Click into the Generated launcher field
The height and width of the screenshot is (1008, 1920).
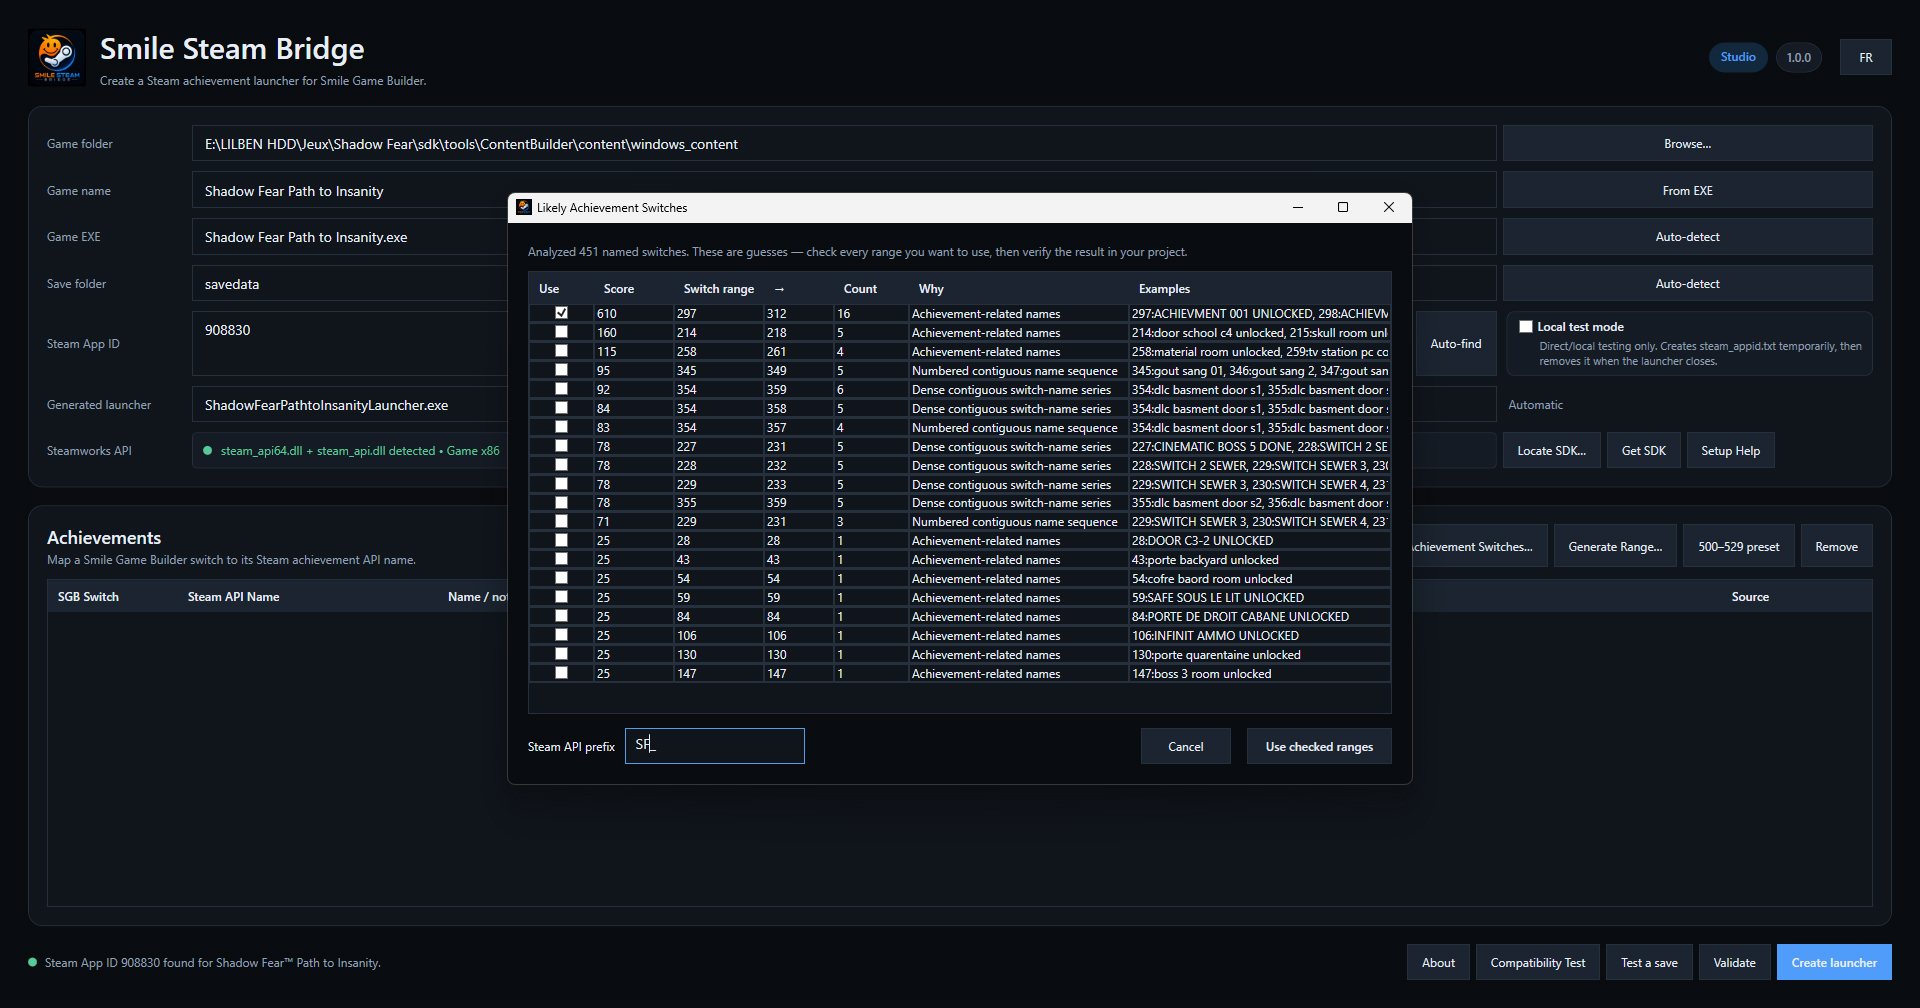(x=350, y=405)
